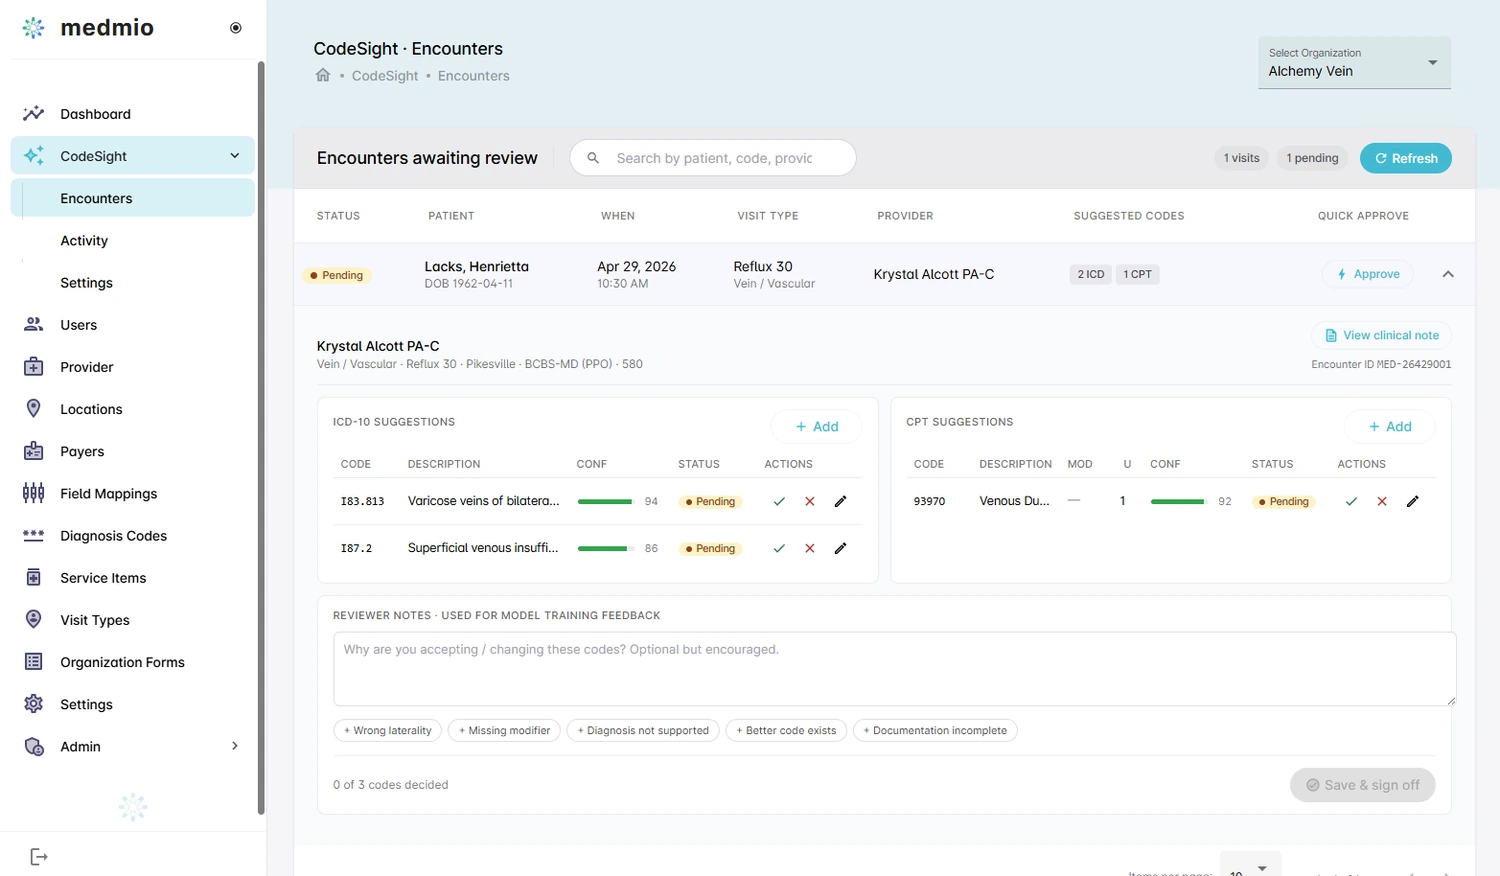Click the medmio logo icon
1500x876 pixels.
(34, 28)
